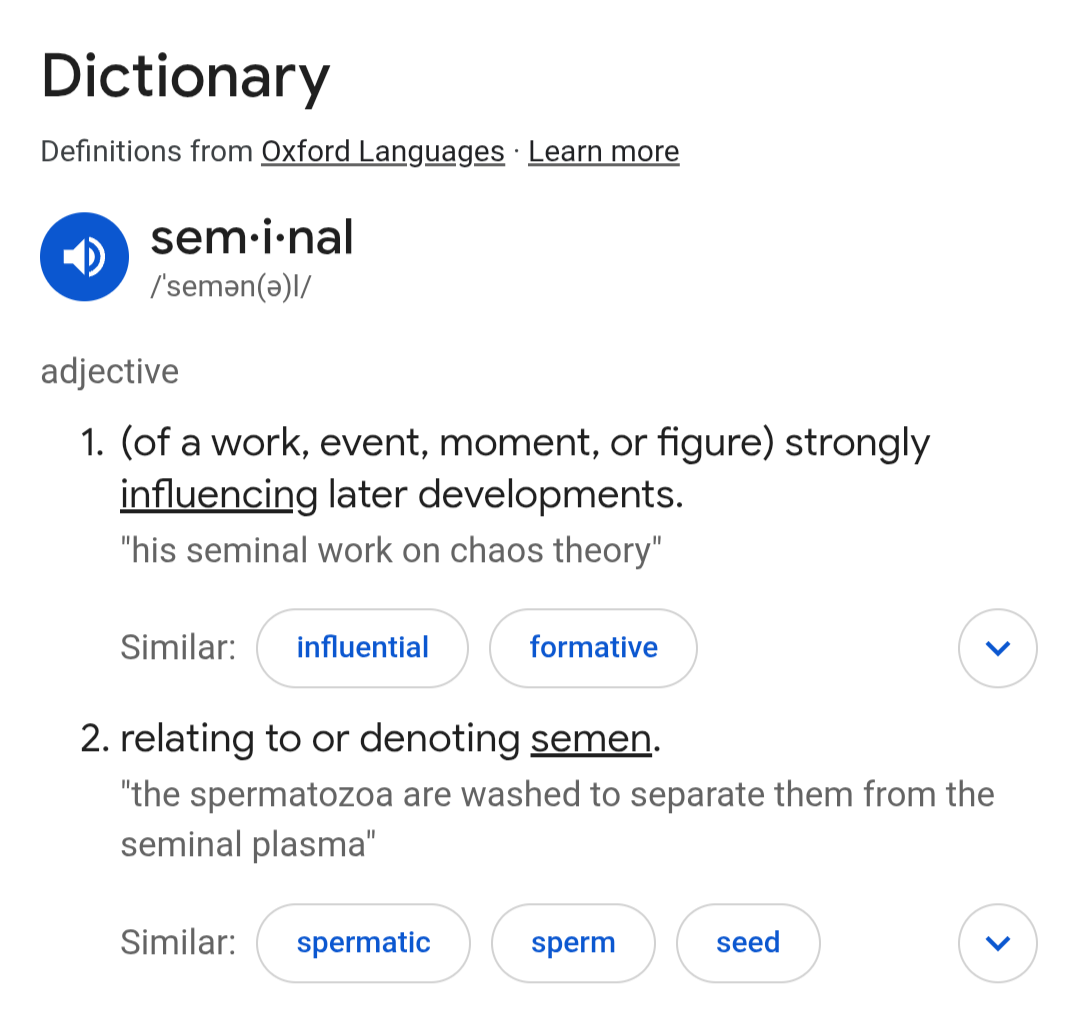
Task: Select the spermatic synonym chip
Action: 363,943
